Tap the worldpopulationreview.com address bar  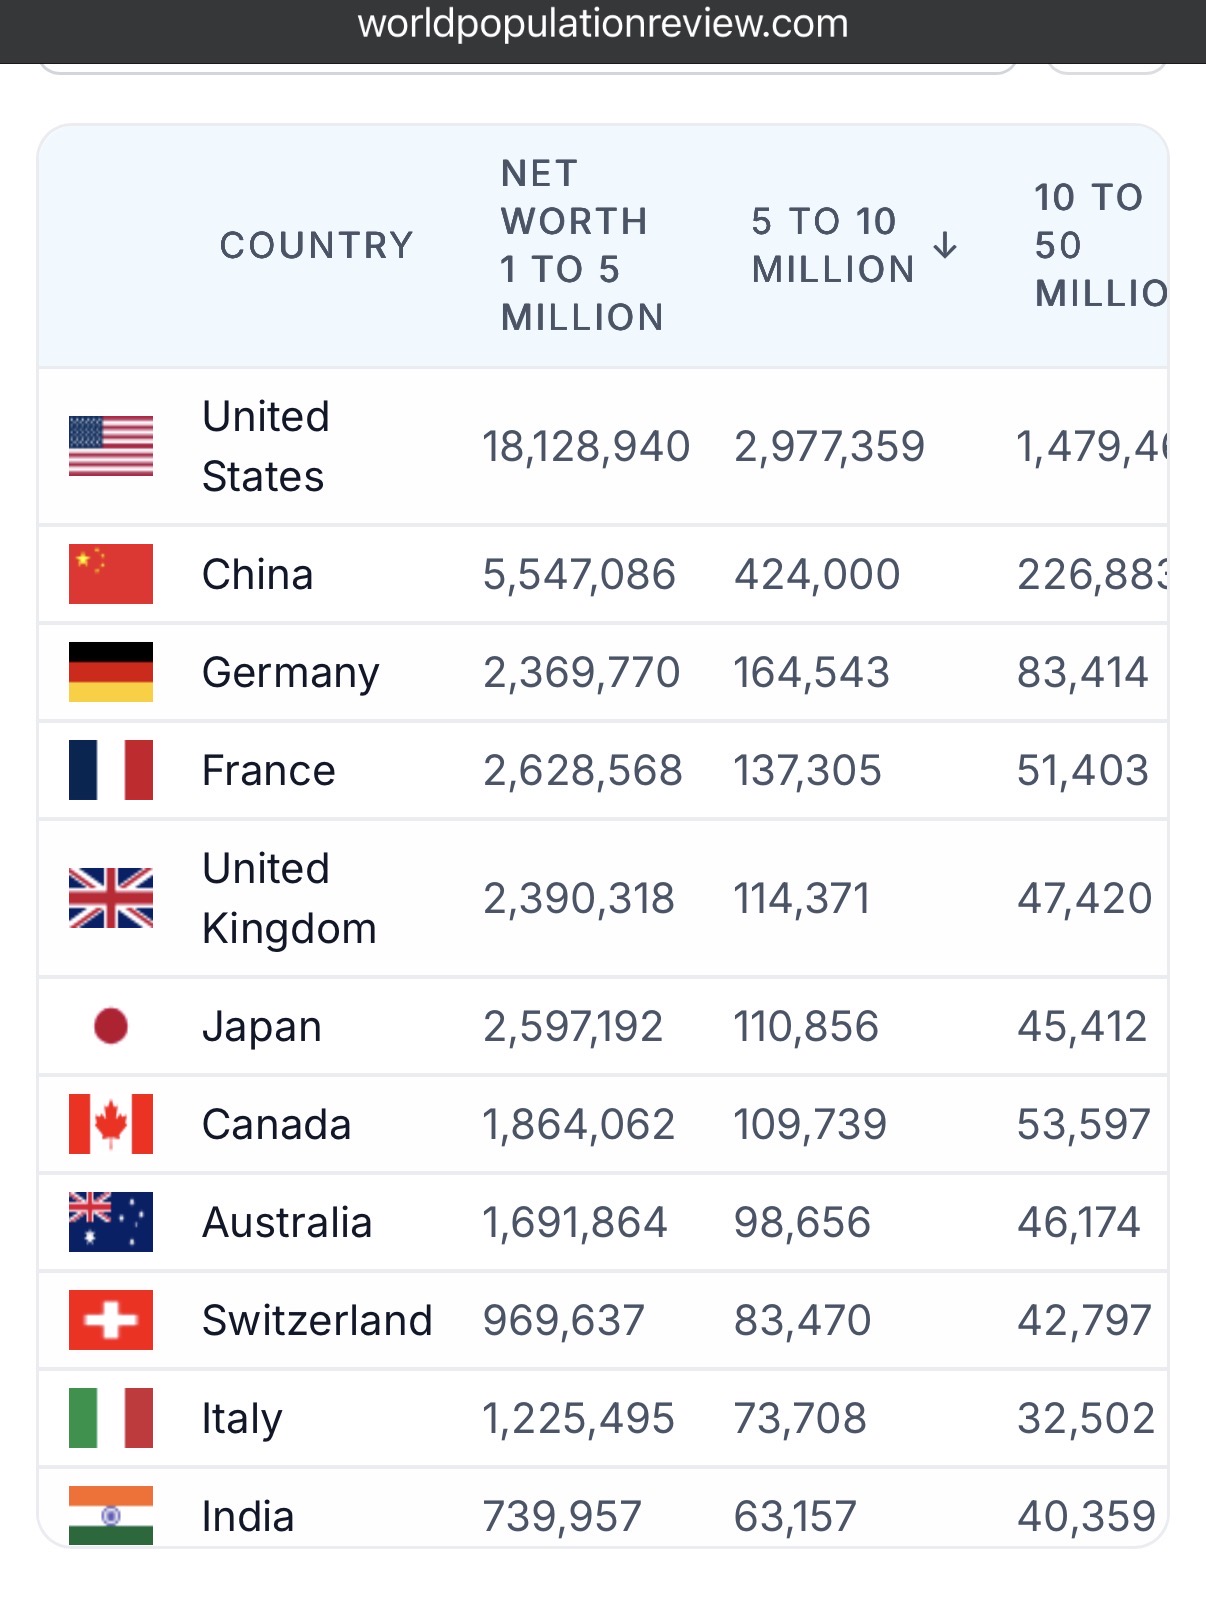603,23
